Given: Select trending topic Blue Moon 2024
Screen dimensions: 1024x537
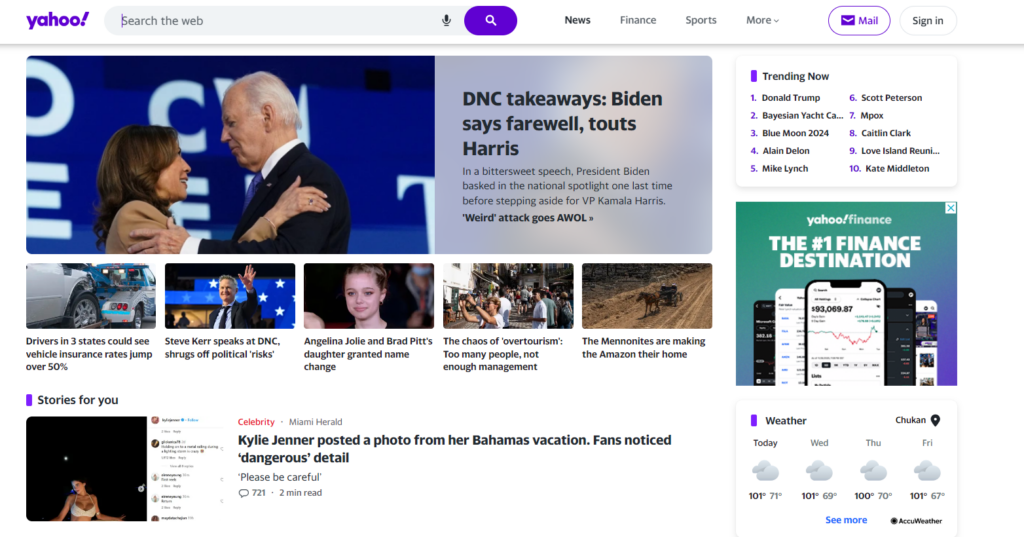Looking at the screenshot, I should [x=795, y=133].
